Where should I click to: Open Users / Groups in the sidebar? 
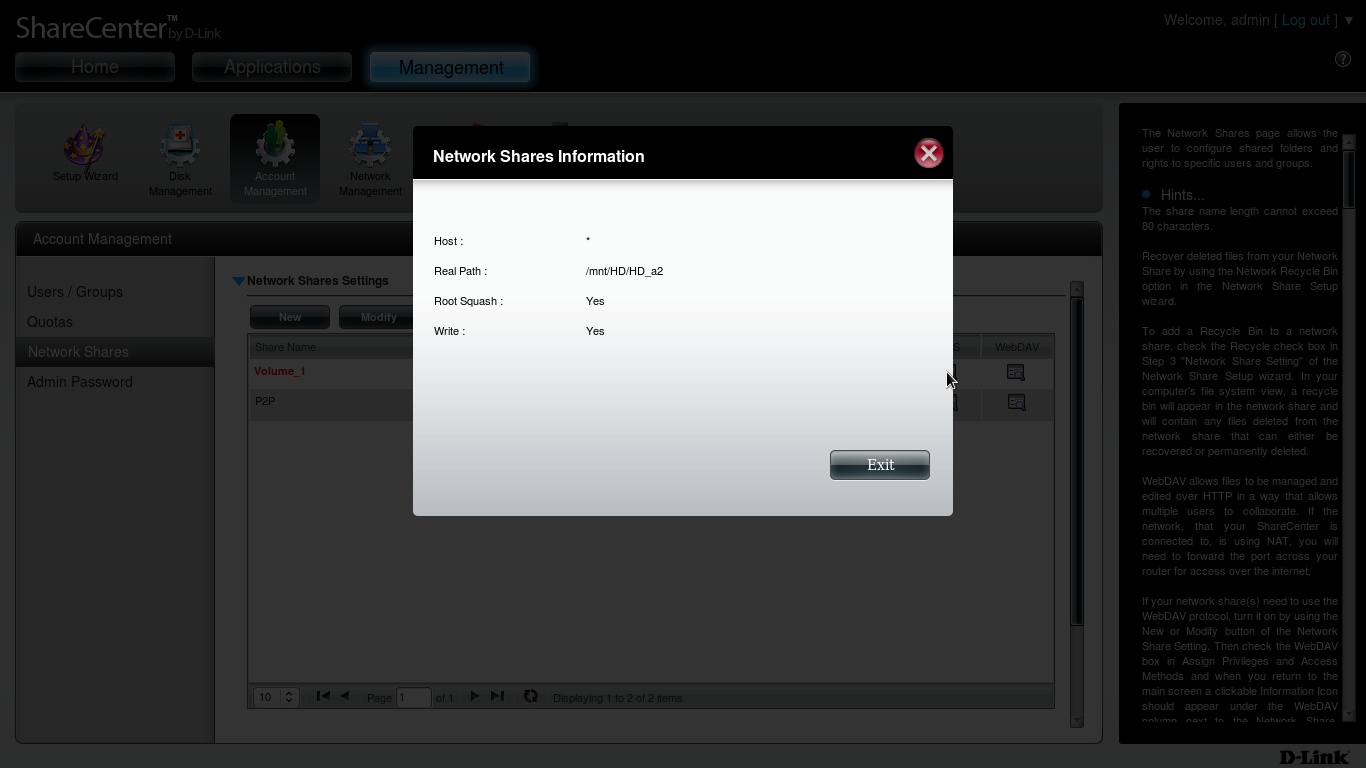75,292
